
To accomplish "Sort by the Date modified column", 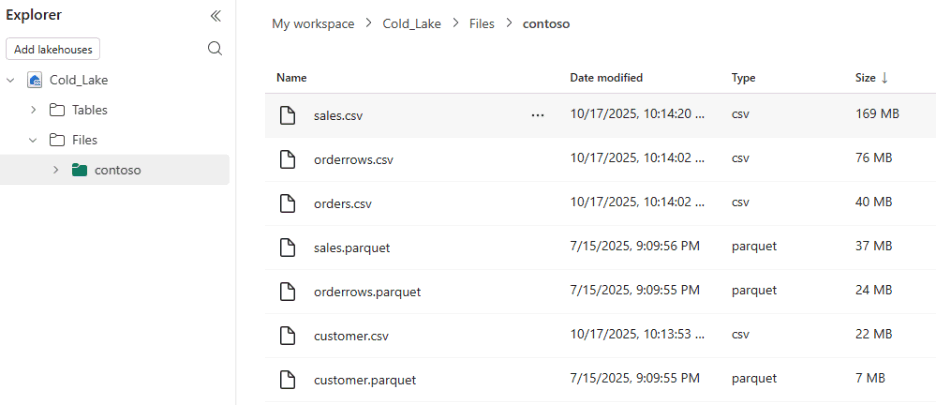I will [x=606, y=78].
